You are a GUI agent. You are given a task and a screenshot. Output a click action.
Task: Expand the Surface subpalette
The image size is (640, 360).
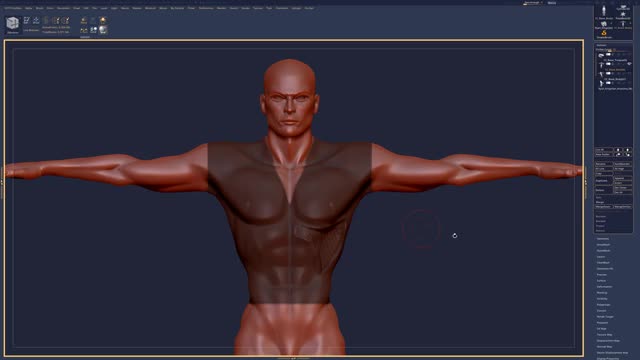point(601,281)
